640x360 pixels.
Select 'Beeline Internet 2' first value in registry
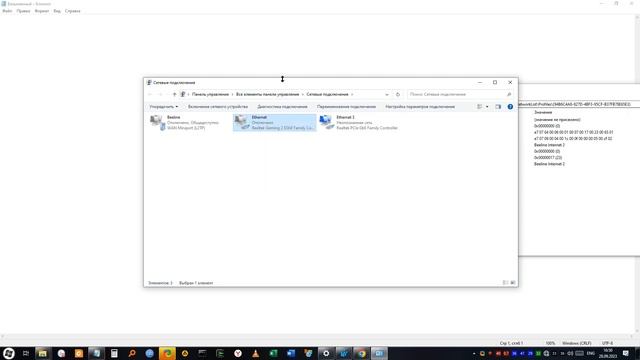tap(549, 145)
